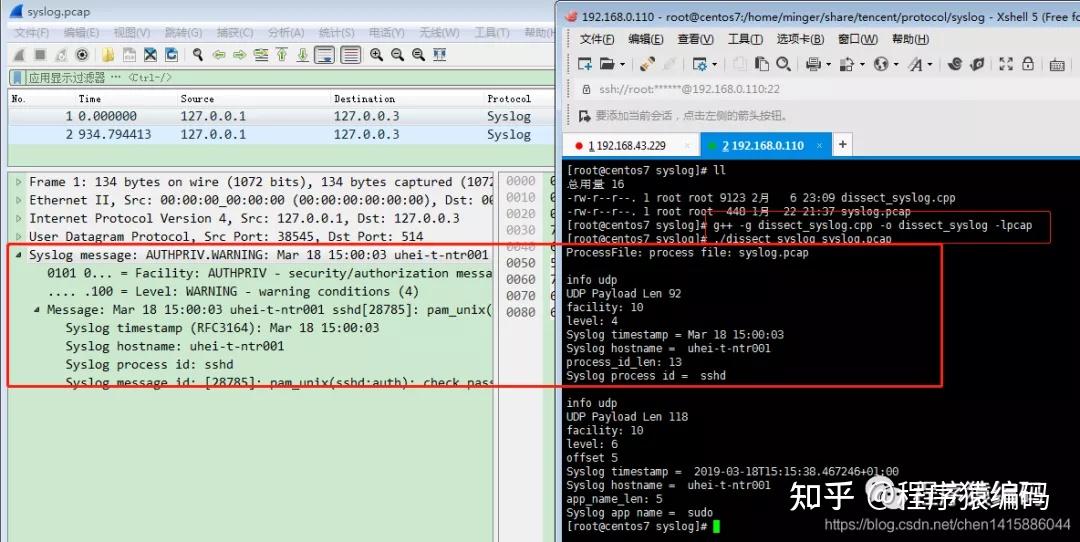The height and width of the screenshot is (542, 1080).
Task: Expand the Ethernet II tree node
Action: 19,200
